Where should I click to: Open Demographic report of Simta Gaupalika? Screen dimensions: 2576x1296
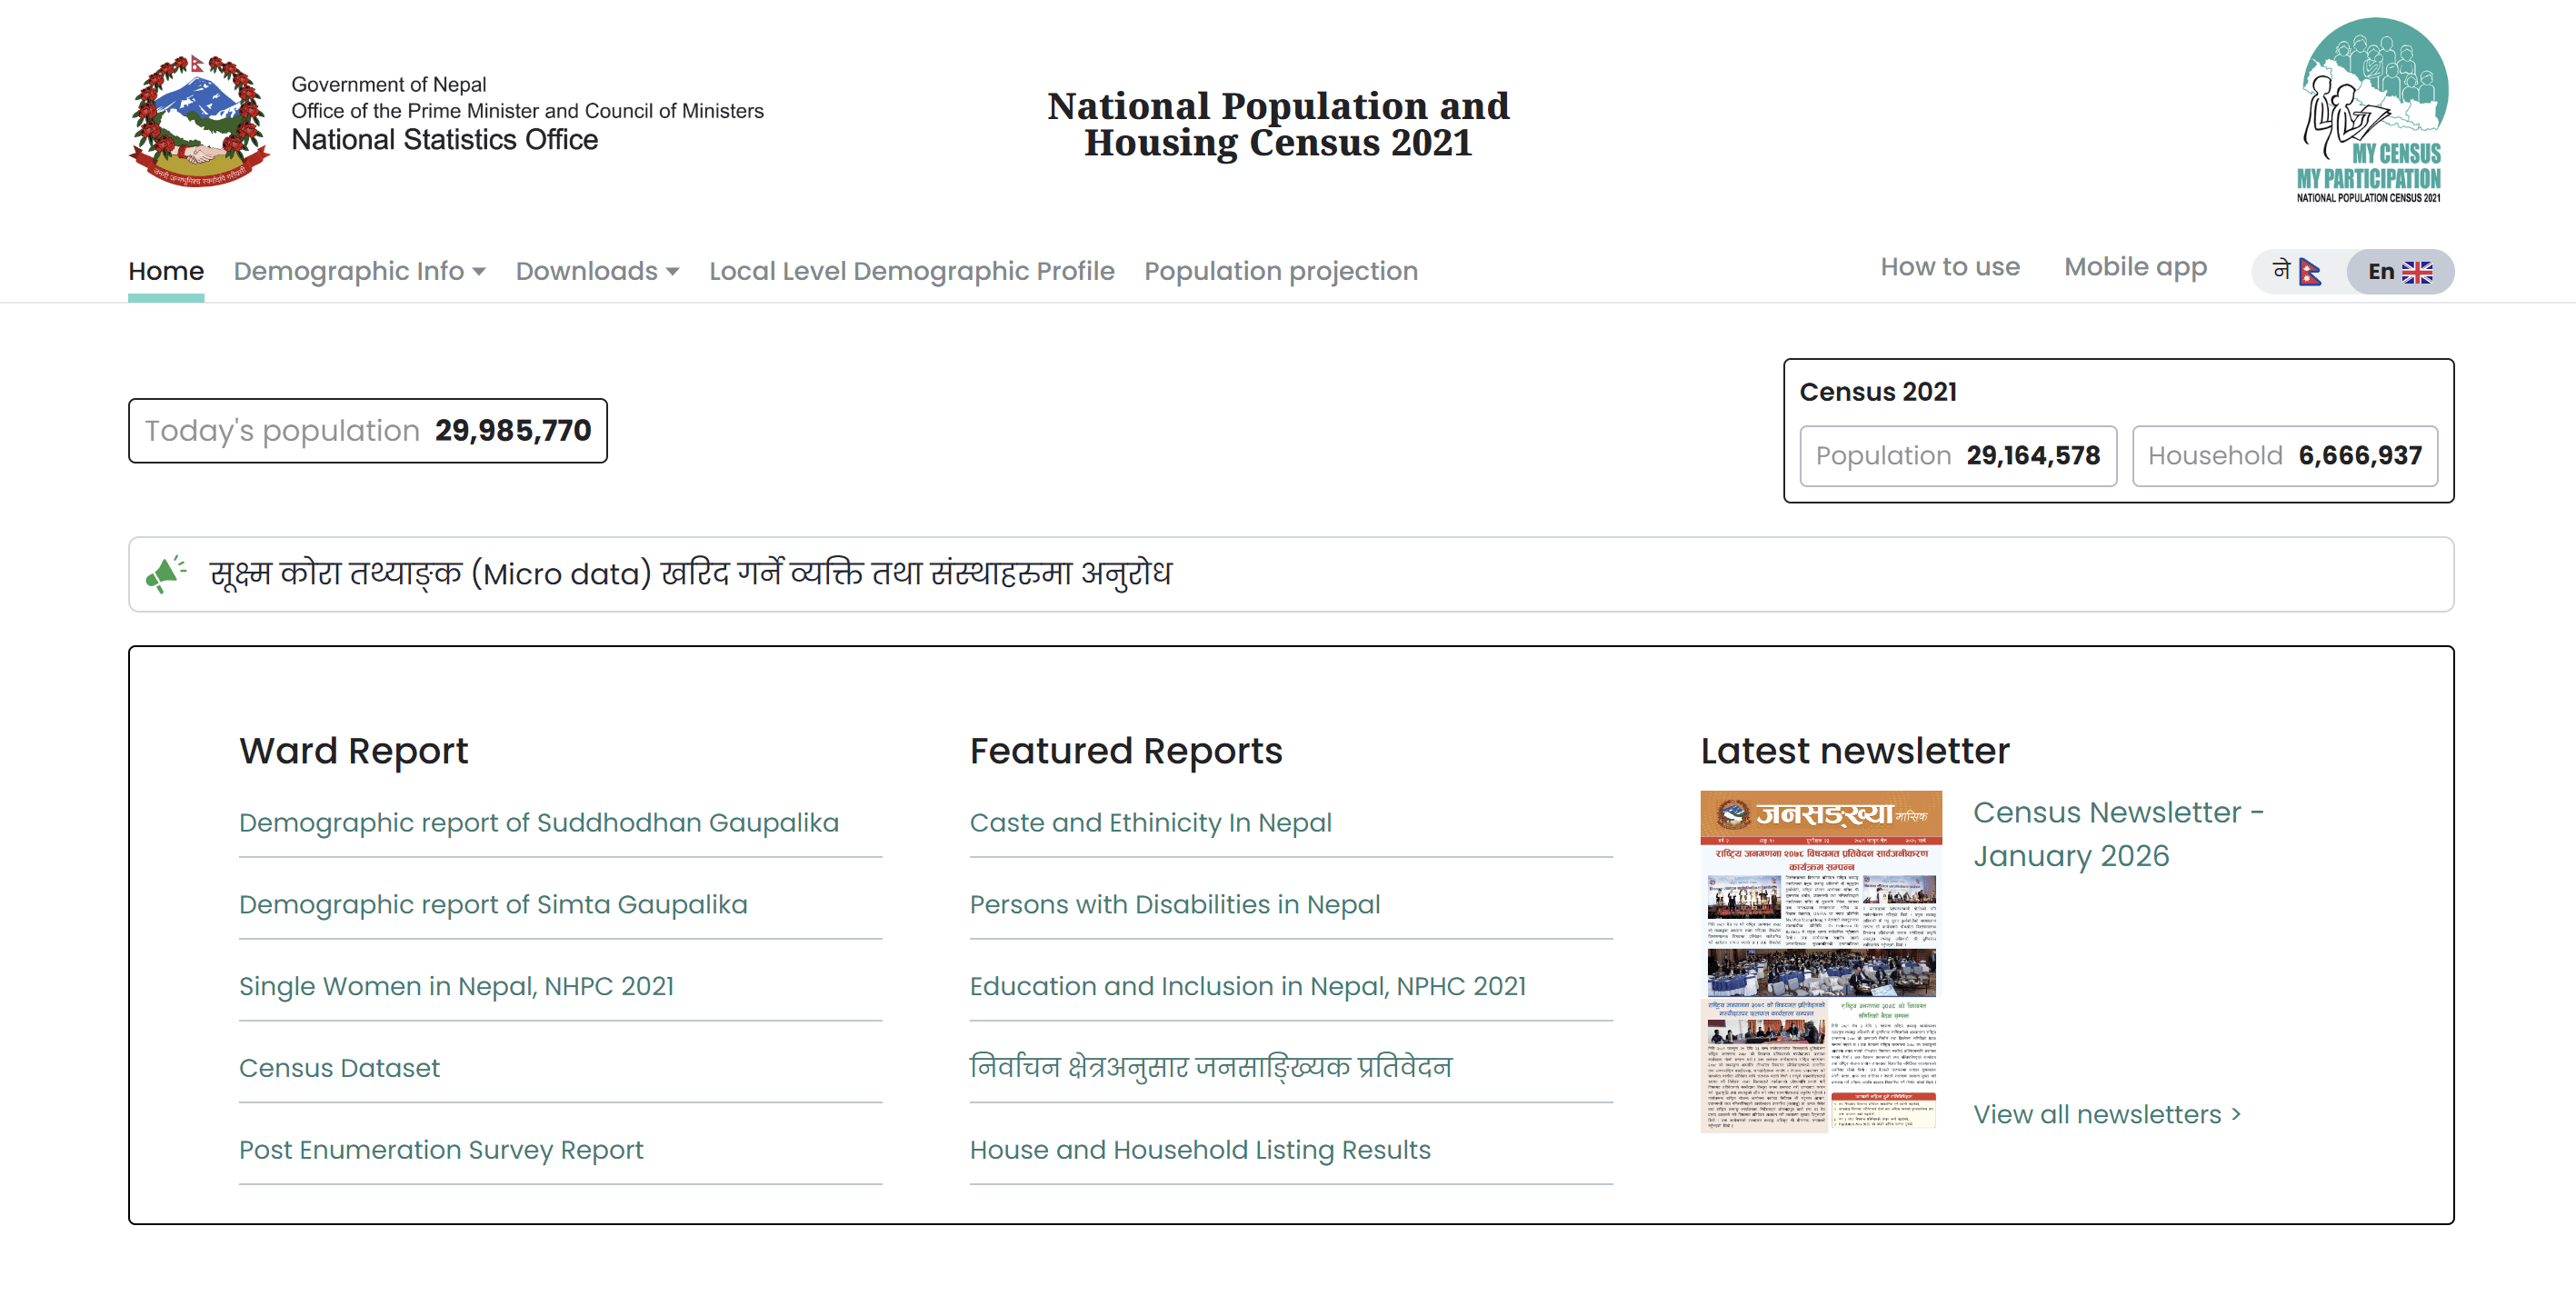point(492,904)
